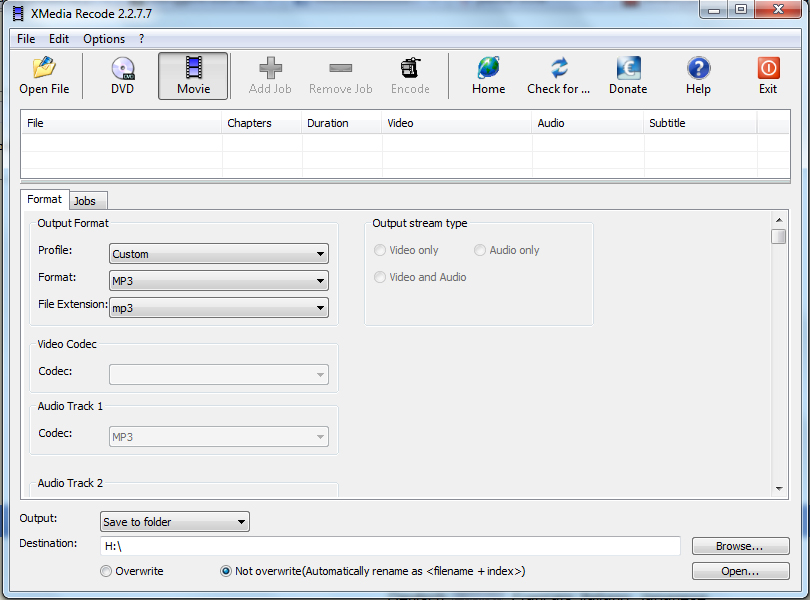Screen dimensions: 810x600
Task: Click the Check for updates icon
Action: [x=559, y=68]
